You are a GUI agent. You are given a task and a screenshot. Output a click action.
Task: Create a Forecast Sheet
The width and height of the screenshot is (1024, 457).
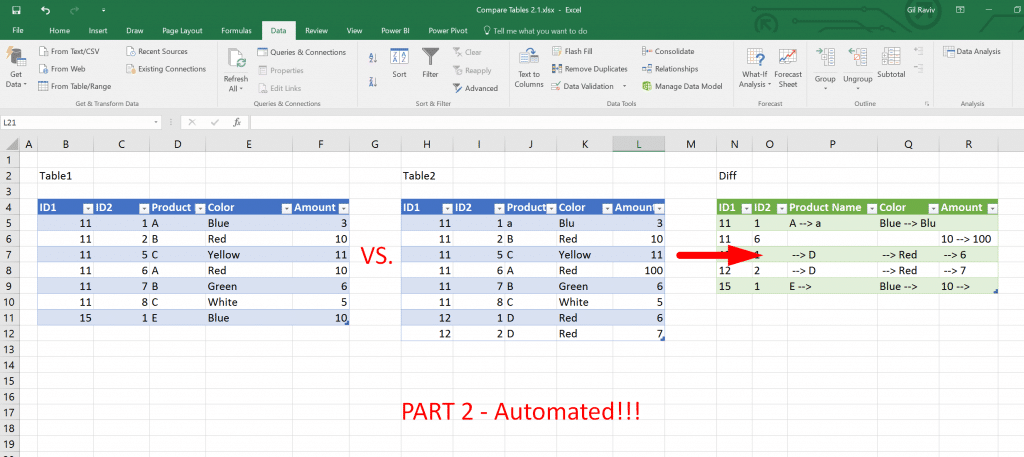(x=788, y=69)
